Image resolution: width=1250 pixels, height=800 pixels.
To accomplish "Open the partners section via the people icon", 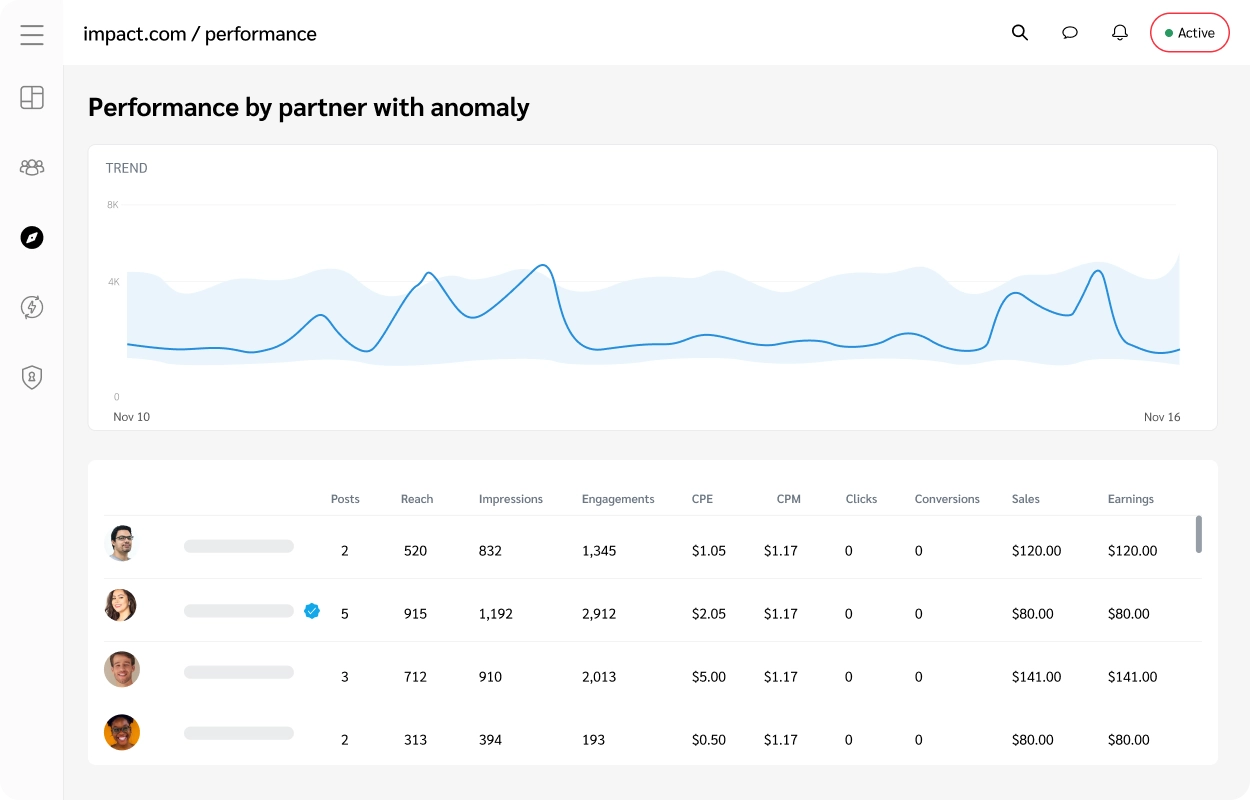I will pyautogui.click(x=31, y=167).
